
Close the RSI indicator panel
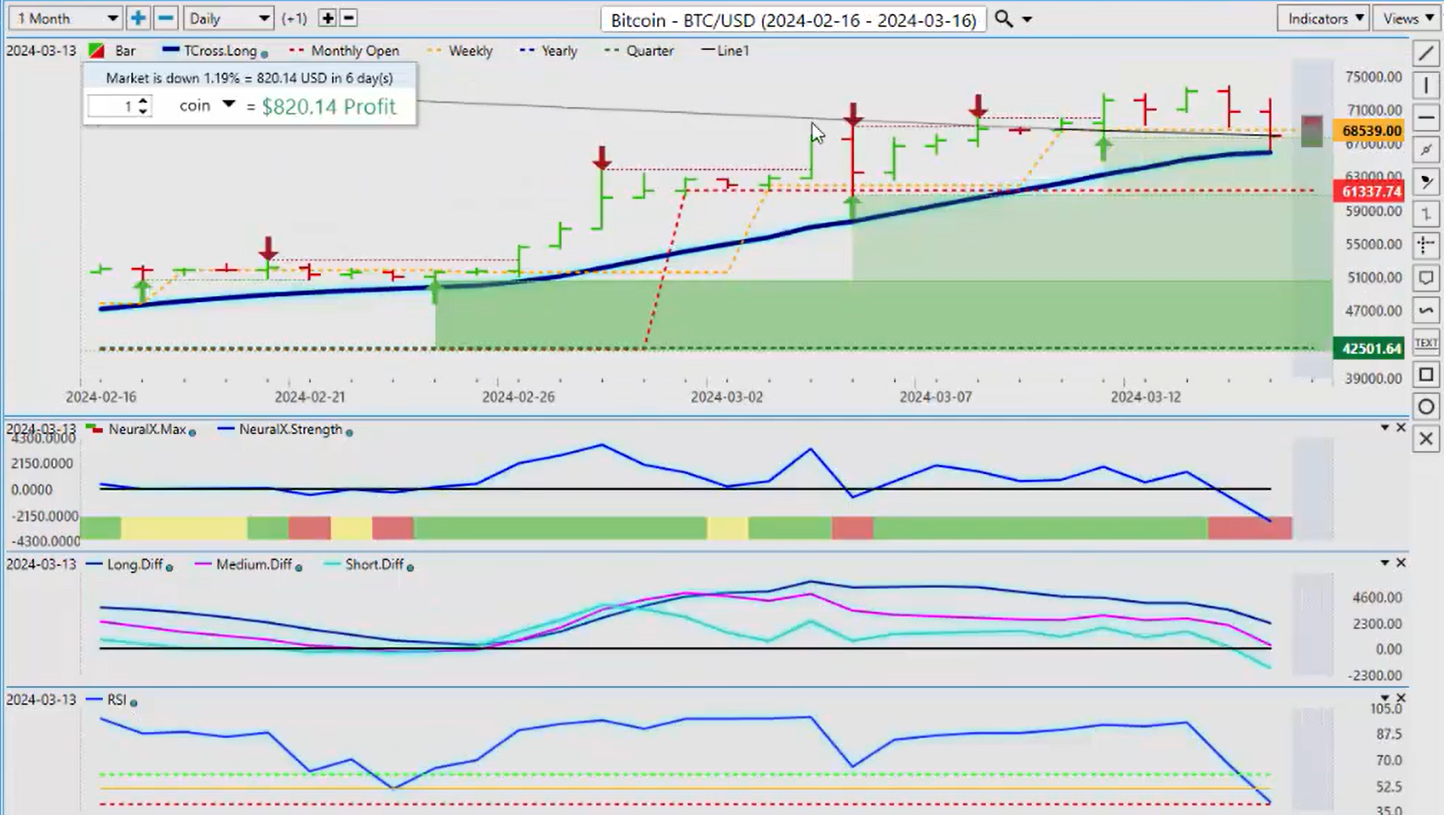coord(1401,698)
